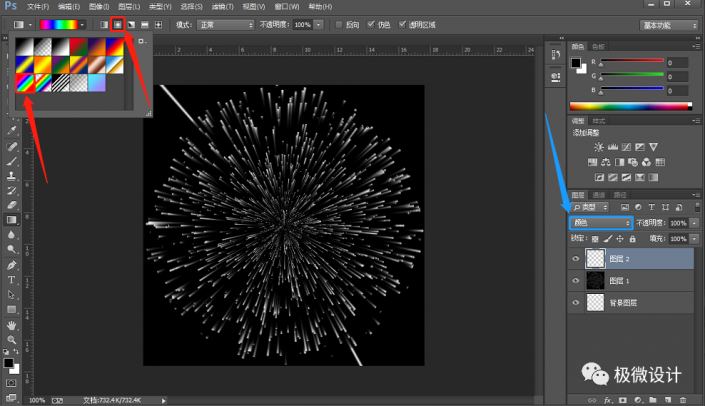Expand the 基本功能 workspace dropdown
Screen dimensions: 705x406
pyautogui.click(x=669, y=24)
